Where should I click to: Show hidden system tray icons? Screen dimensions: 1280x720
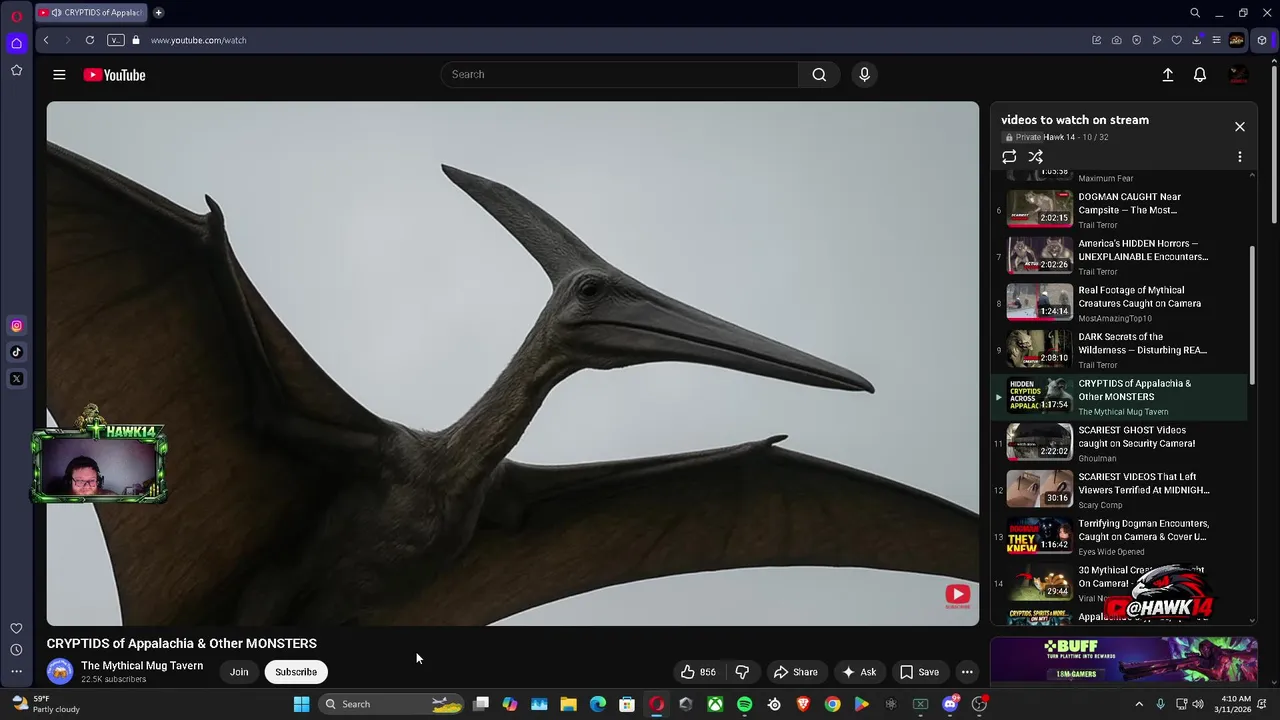pos(1138,704)
